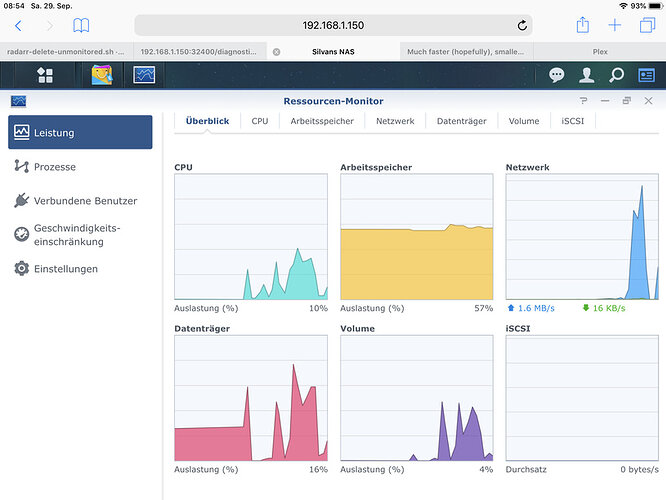The width and height of the screenshot is (666, 500).
Task: Close the Silvans NAS browser tab
Action: point(276,52)
